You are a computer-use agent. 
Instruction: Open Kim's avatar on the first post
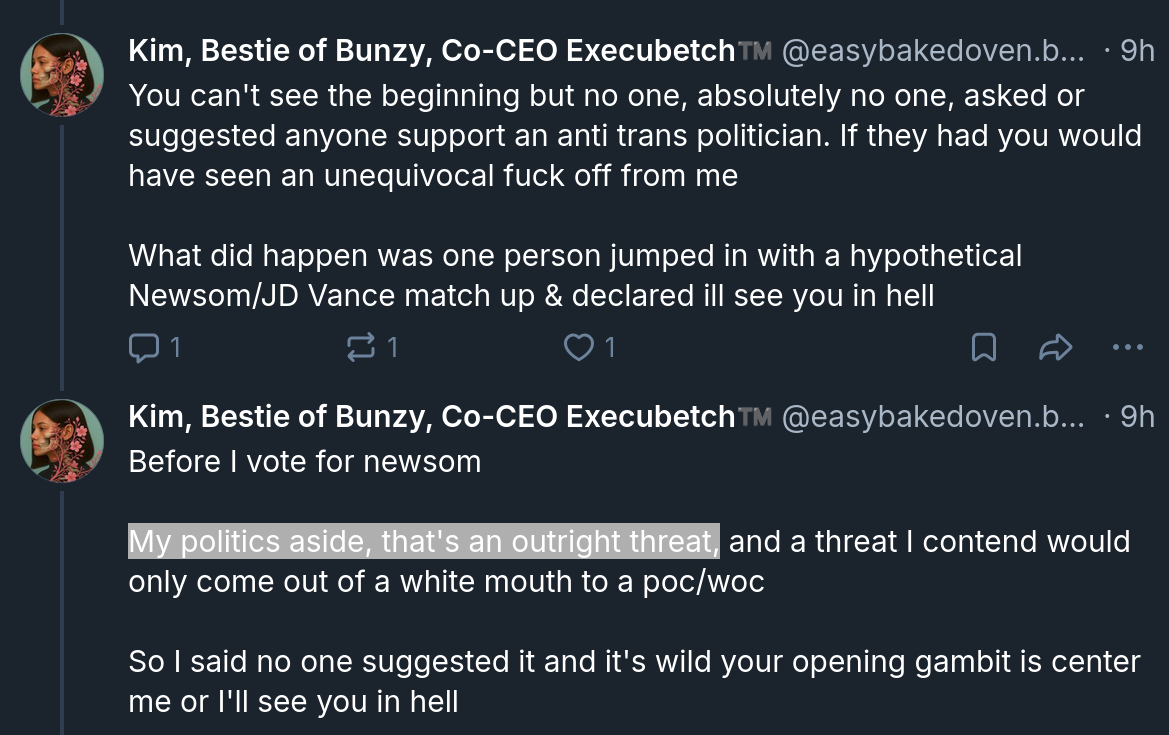[62, 75]
